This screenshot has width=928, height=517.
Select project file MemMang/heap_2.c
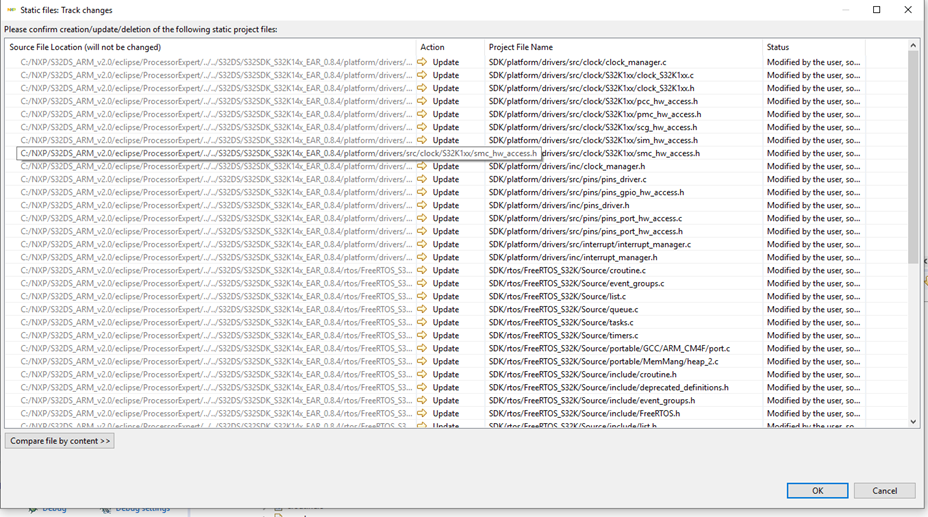604,361
